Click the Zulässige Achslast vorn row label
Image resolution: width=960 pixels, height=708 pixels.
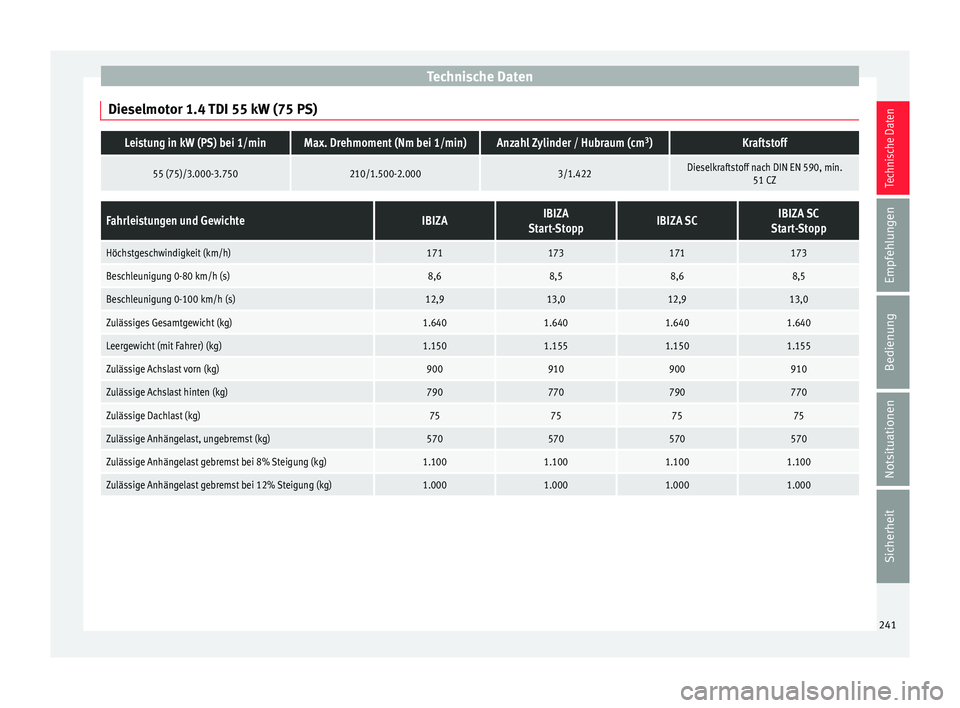tap(163, 369)
